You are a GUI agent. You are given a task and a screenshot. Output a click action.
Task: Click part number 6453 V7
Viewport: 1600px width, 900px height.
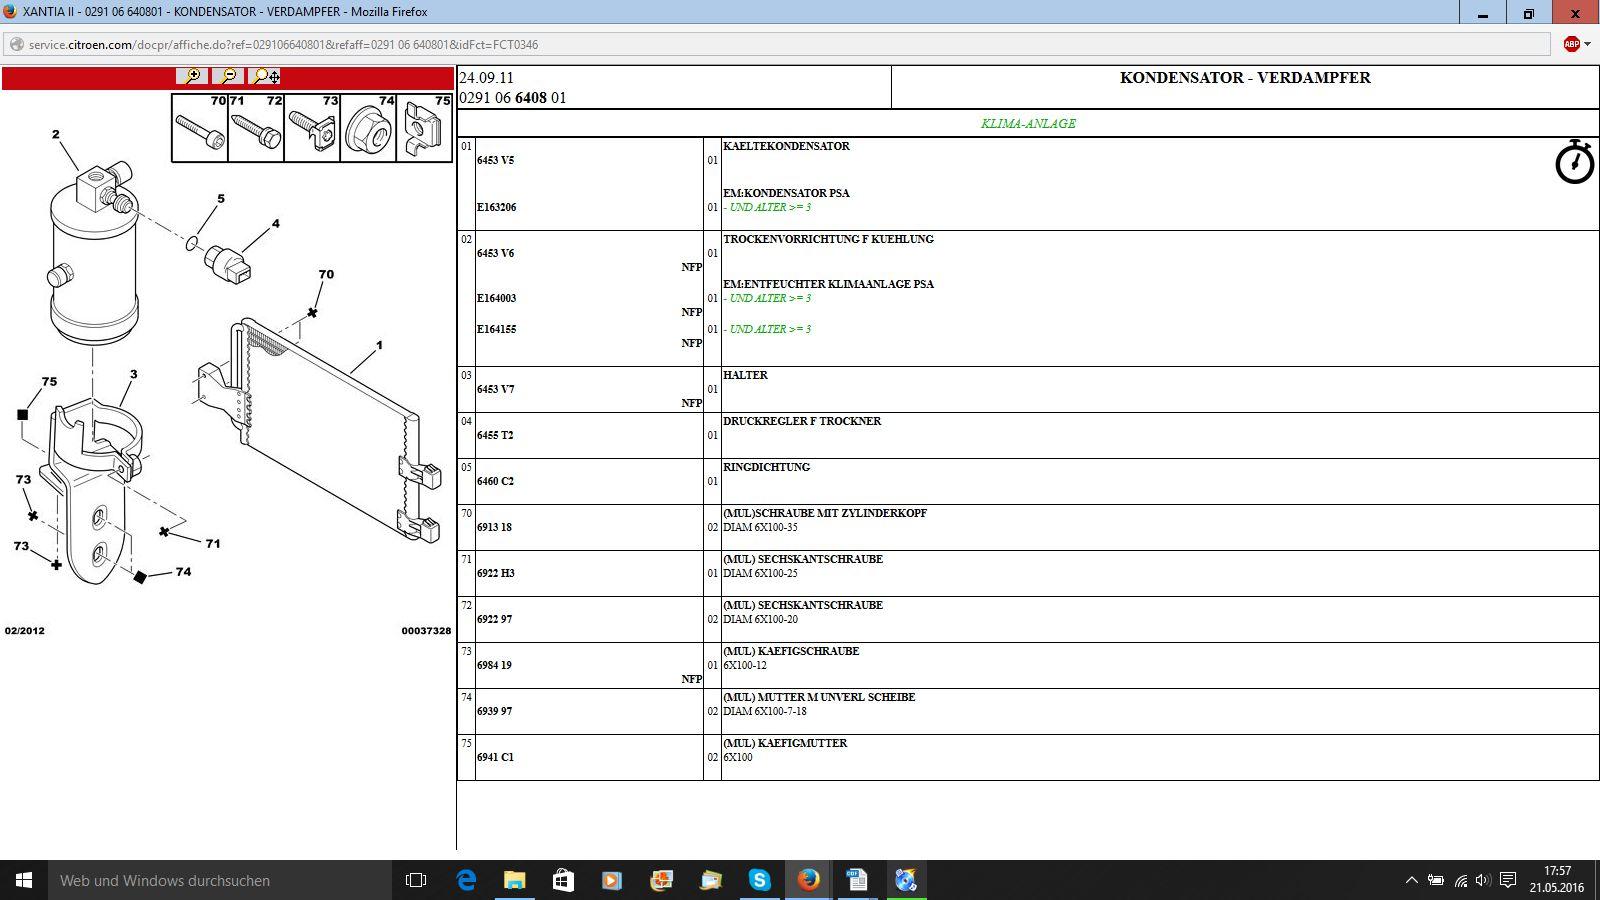pyautogui.click(x=495, y=389)
